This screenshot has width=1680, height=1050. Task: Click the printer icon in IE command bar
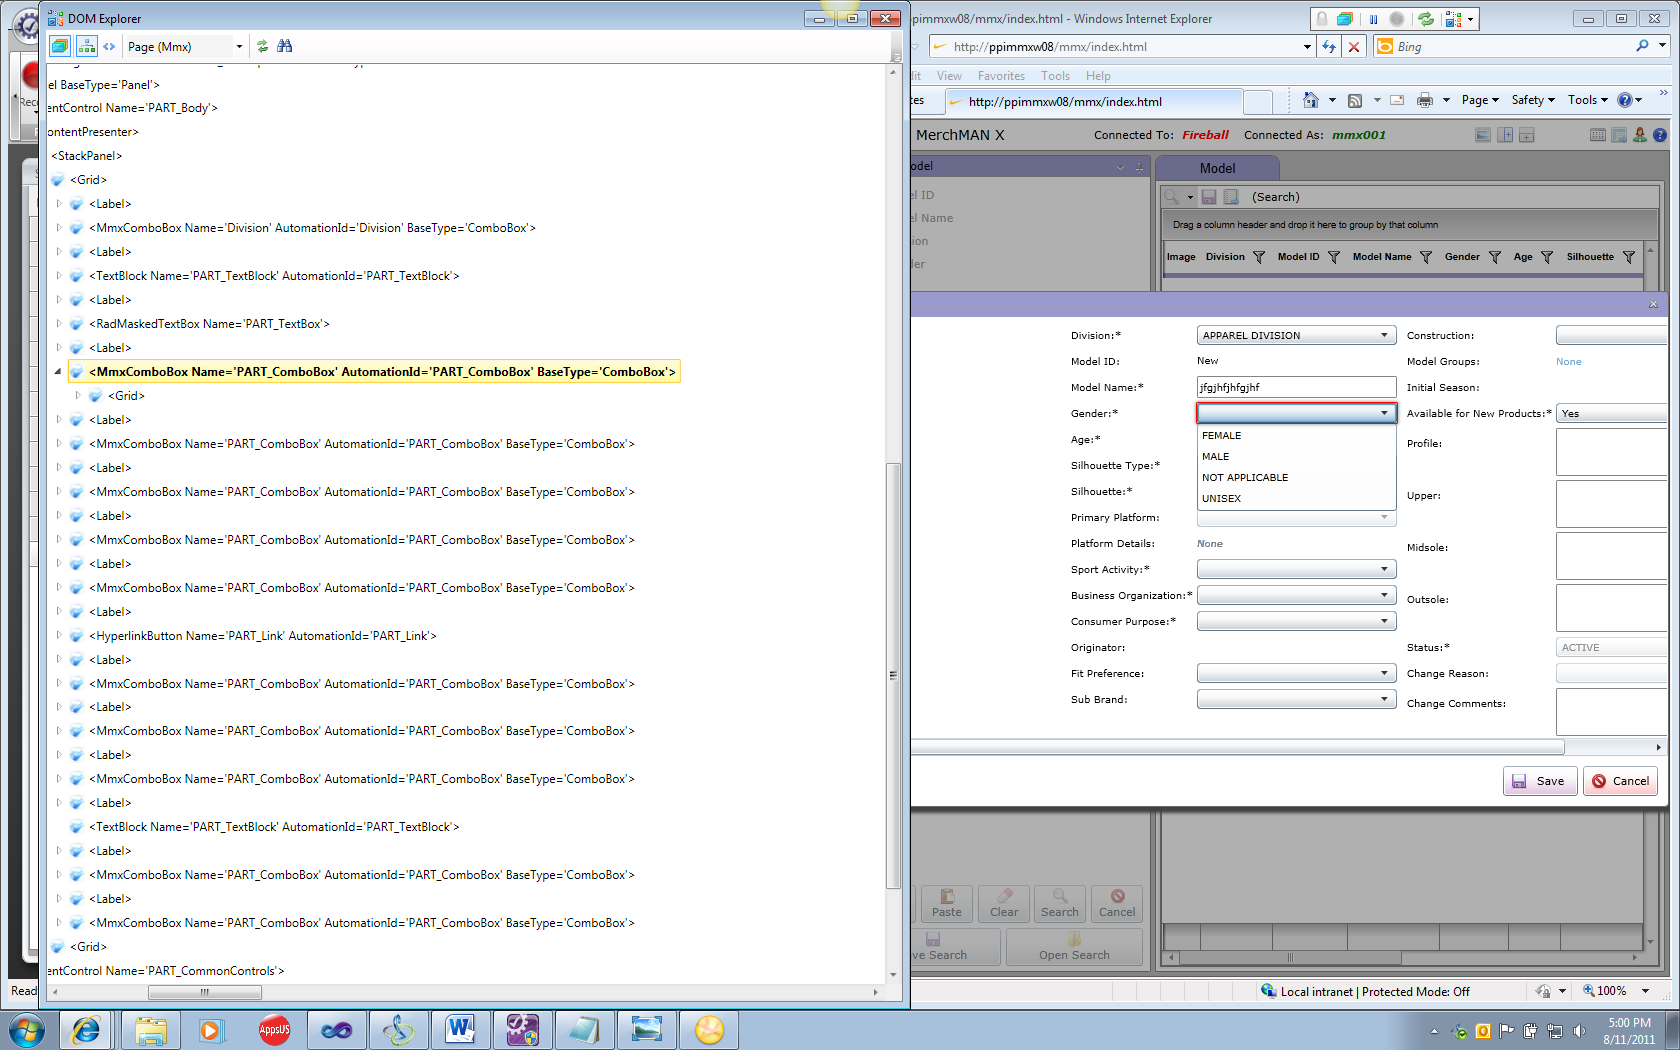[1425, 100]
